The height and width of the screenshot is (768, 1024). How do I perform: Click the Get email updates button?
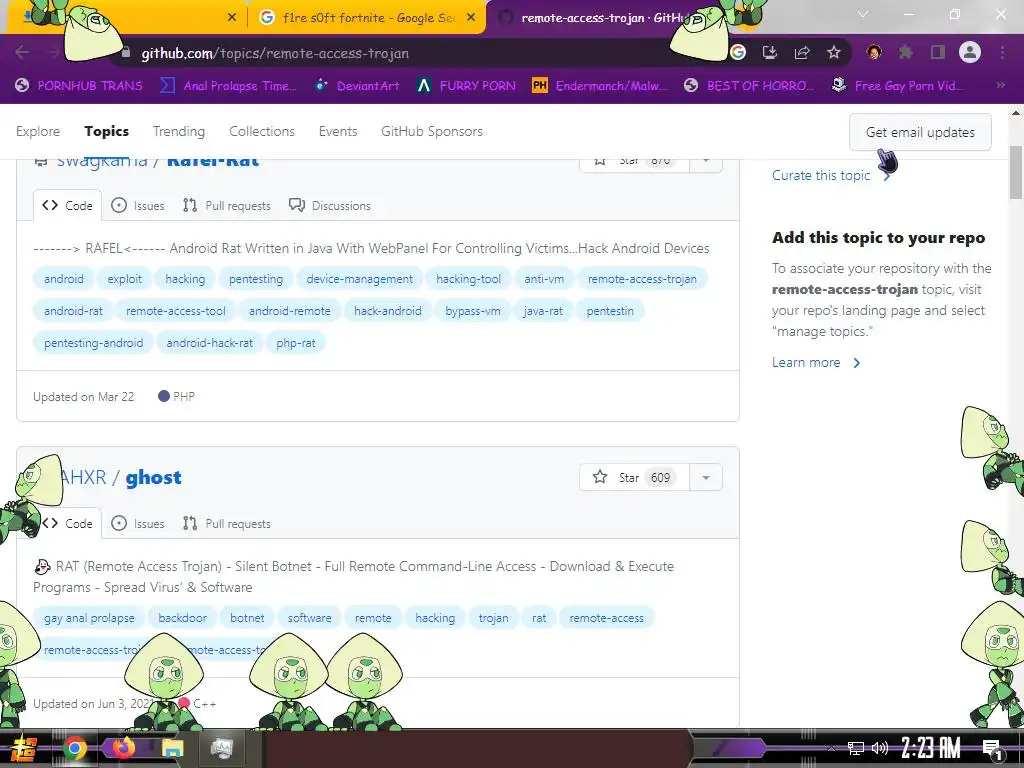click(x=920, y=132)
